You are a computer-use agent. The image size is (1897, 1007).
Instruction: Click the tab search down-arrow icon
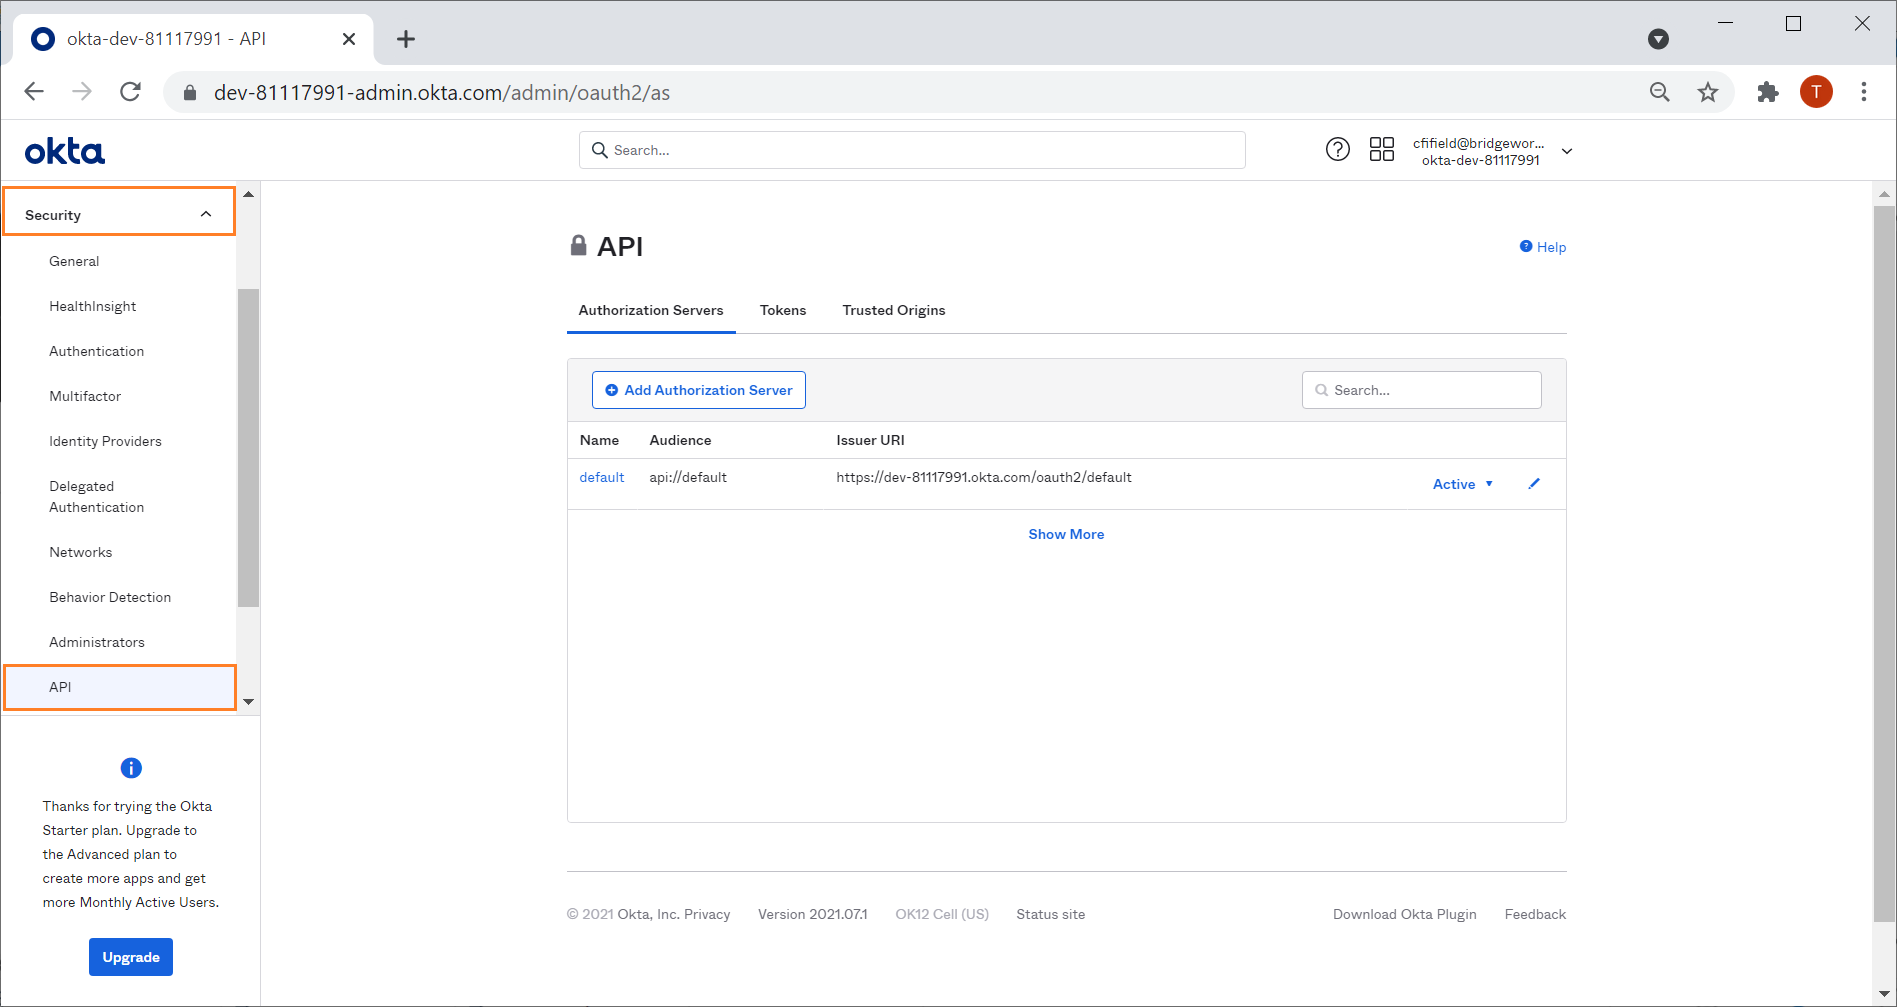point(1658,39)
